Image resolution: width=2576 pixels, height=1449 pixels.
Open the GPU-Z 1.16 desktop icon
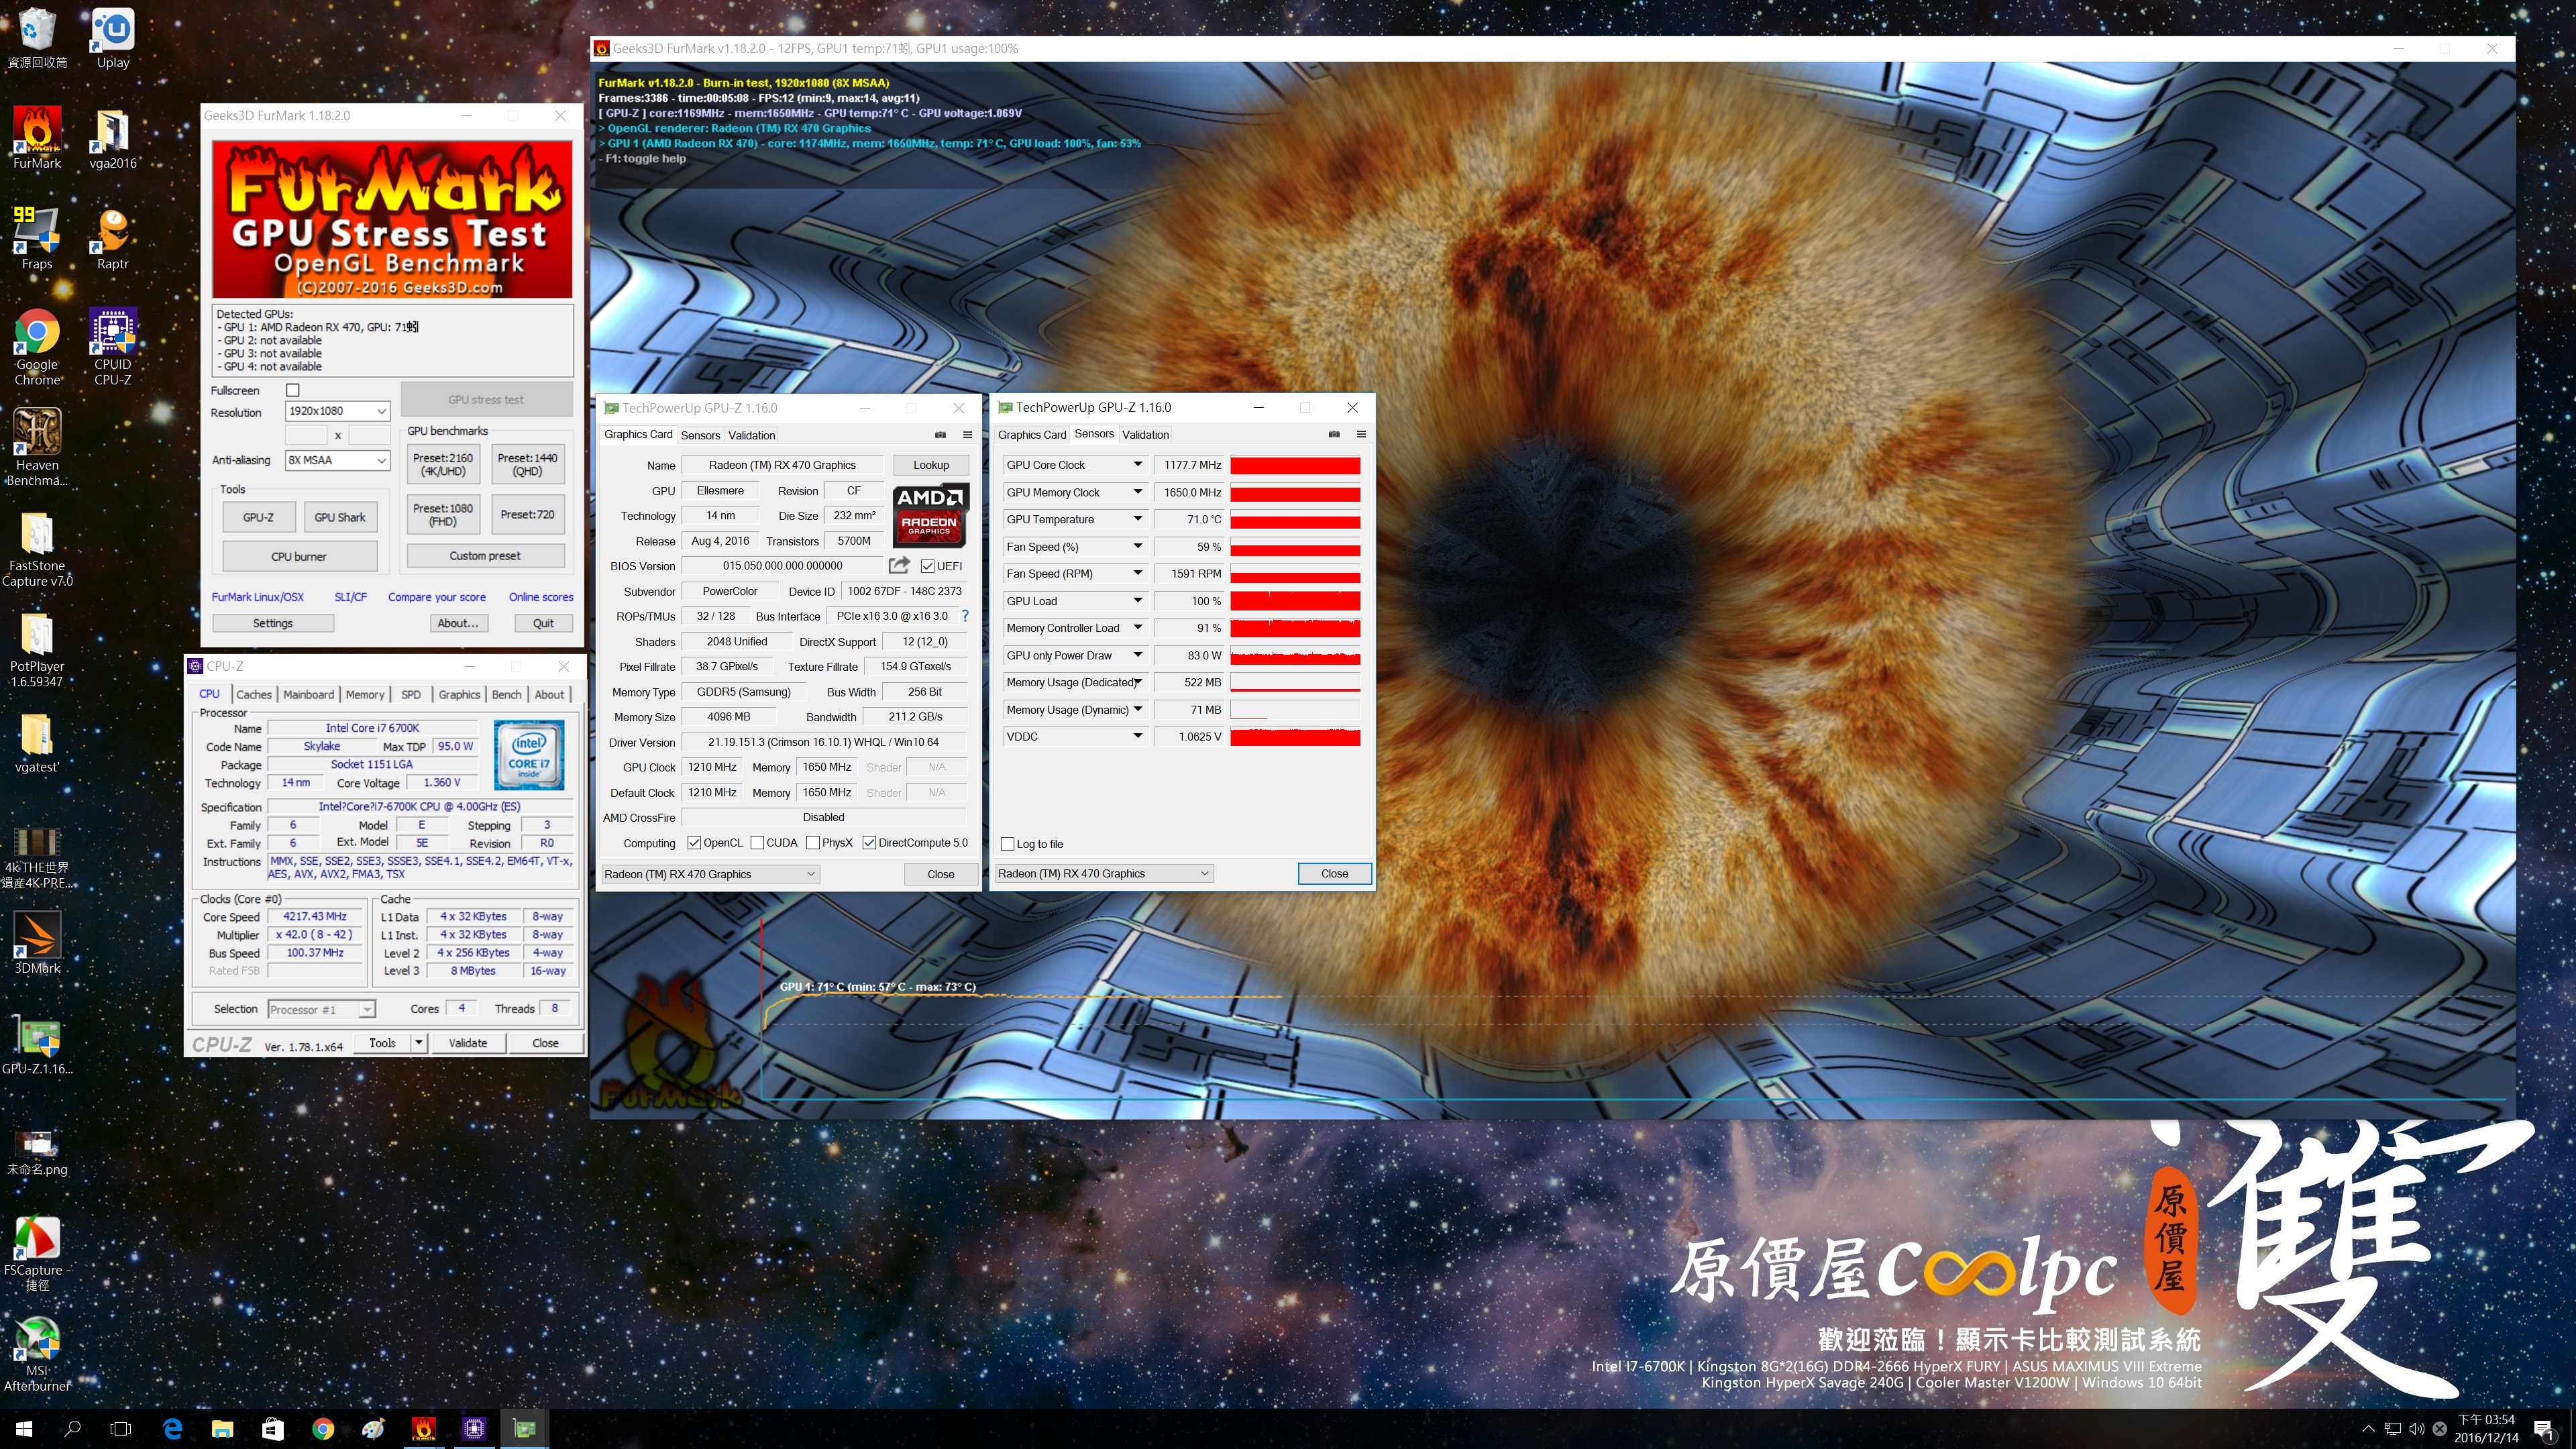[37, 1044]
